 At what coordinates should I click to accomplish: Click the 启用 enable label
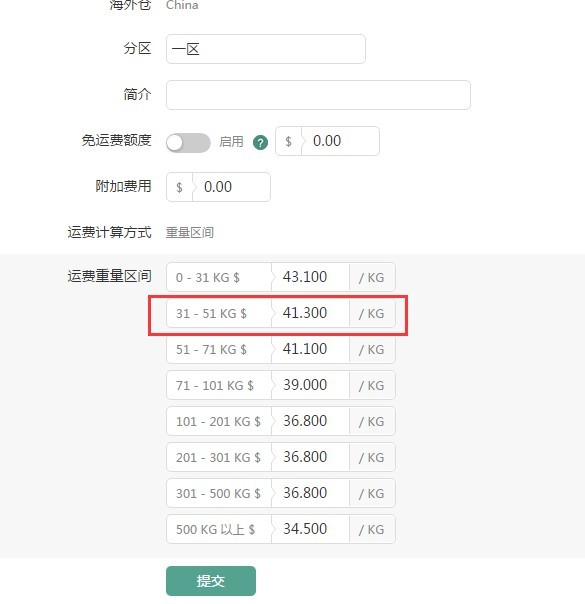pyautogui.click(x=231, y=142)
